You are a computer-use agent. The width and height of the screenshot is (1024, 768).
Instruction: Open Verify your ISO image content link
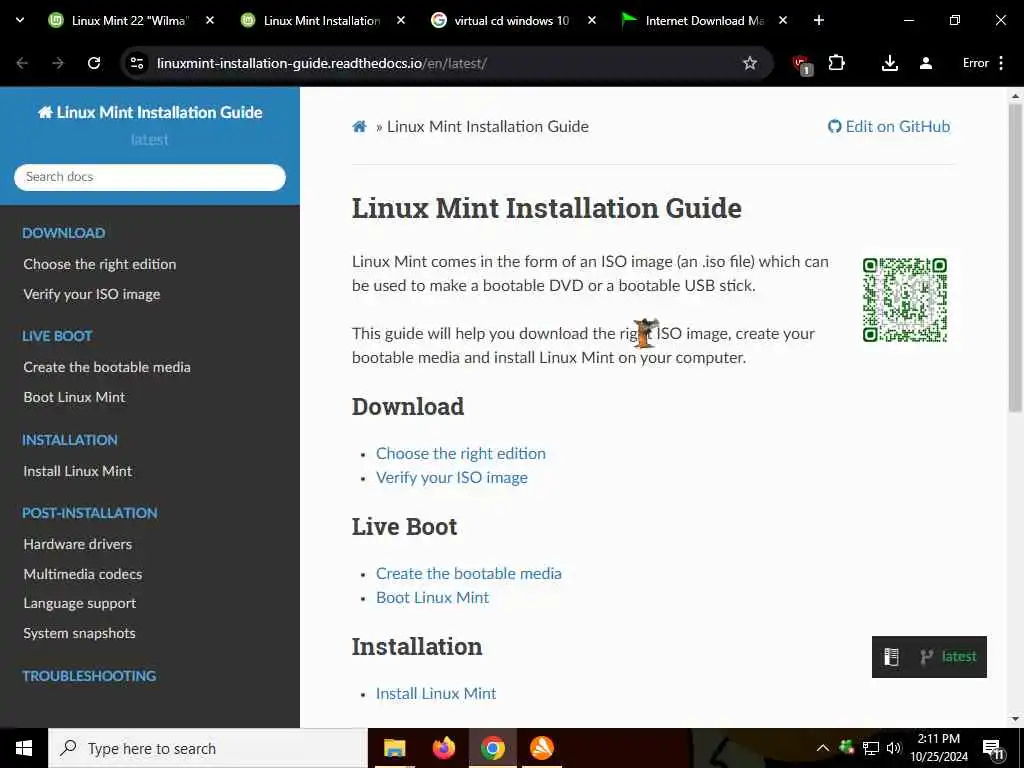click(x=451, y=477)
